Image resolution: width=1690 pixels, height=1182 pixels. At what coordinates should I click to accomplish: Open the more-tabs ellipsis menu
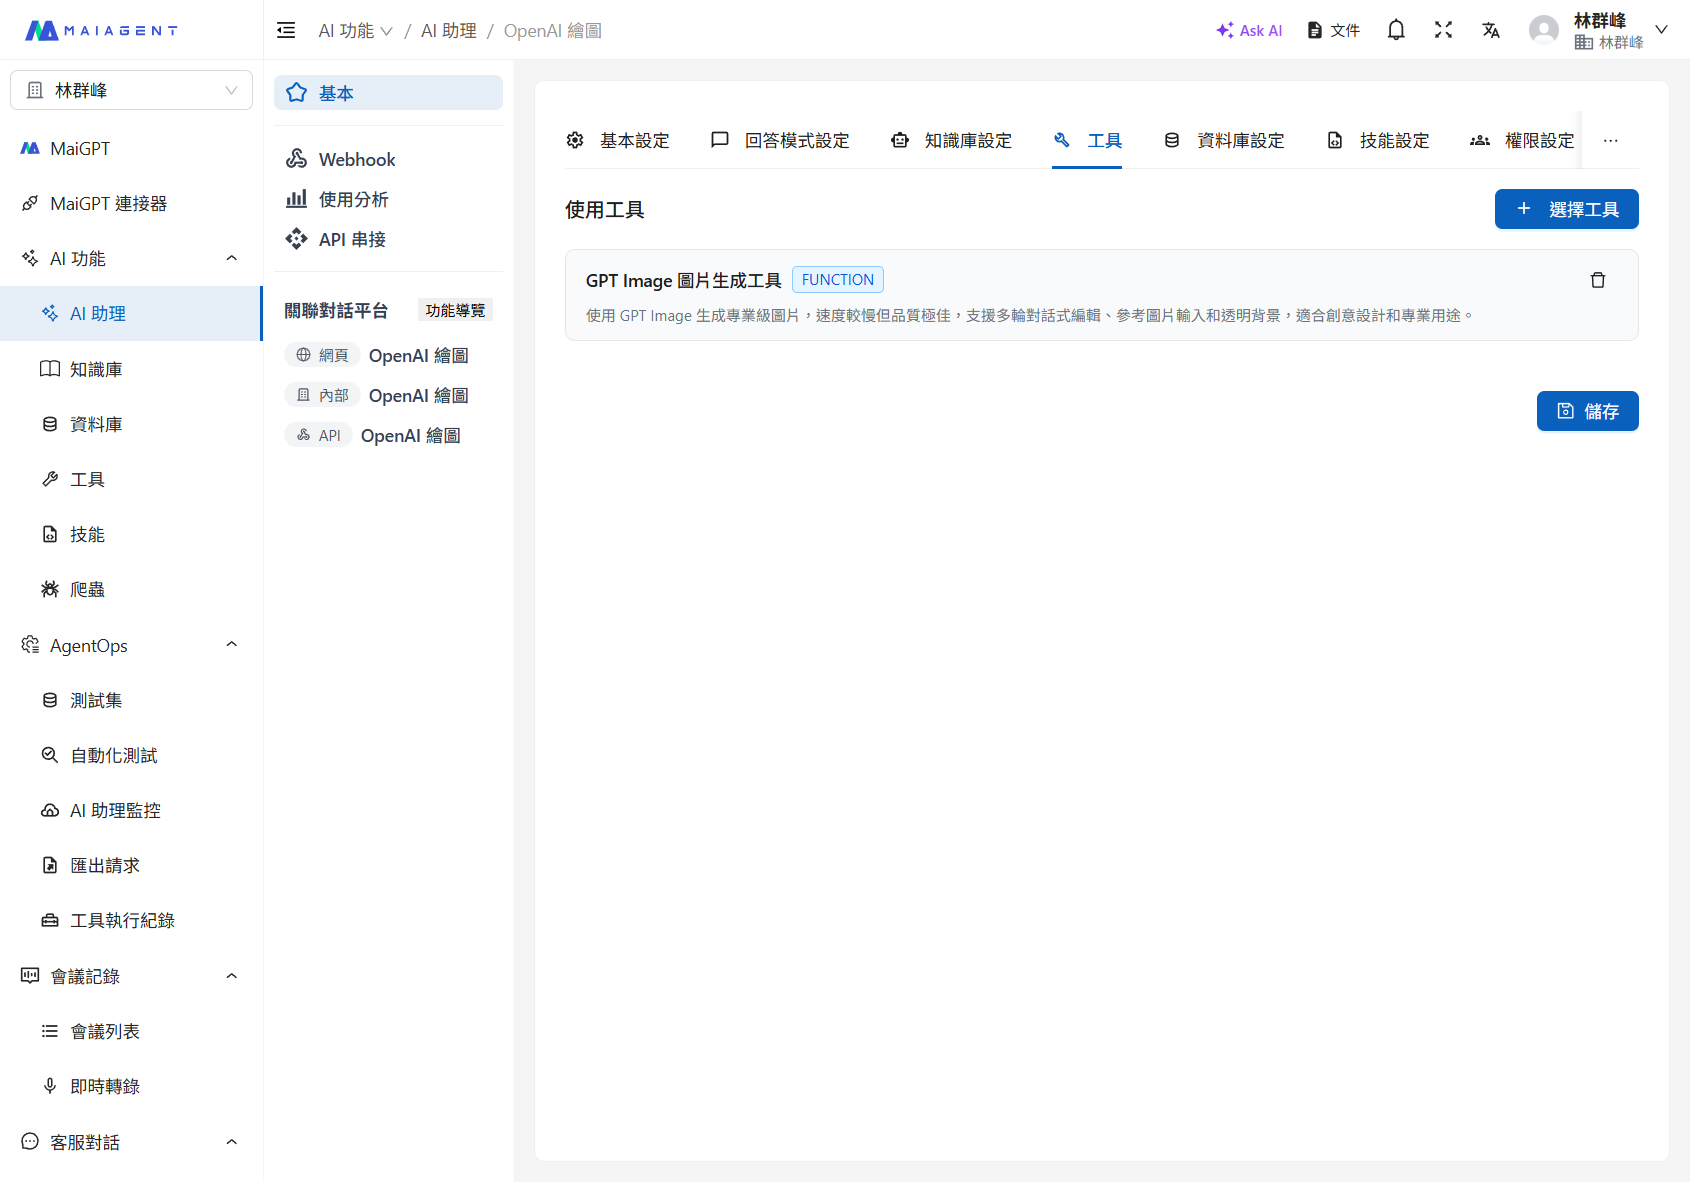[x=1610, y=140]
